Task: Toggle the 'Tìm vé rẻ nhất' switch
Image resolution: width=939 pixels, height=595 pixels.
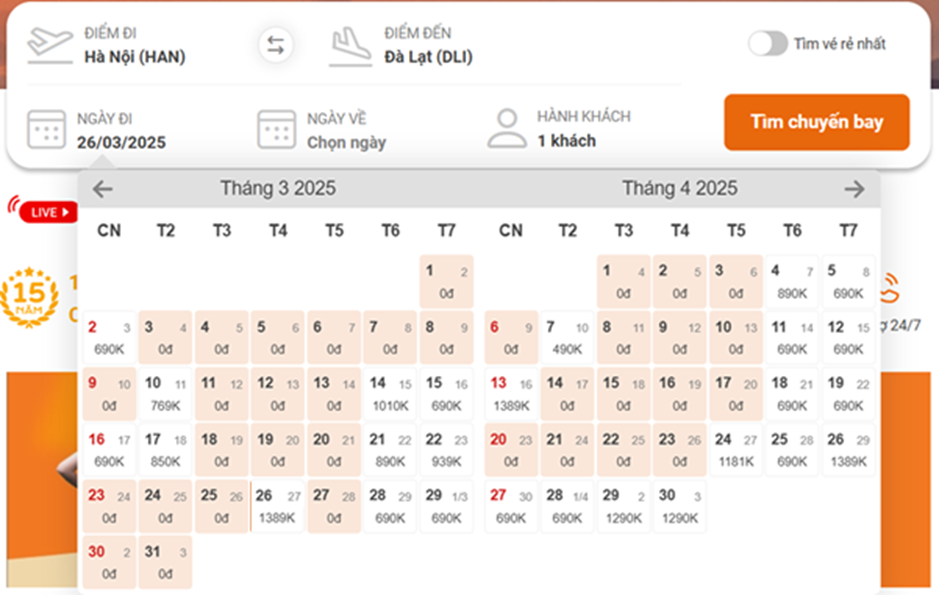Action: 768,43
